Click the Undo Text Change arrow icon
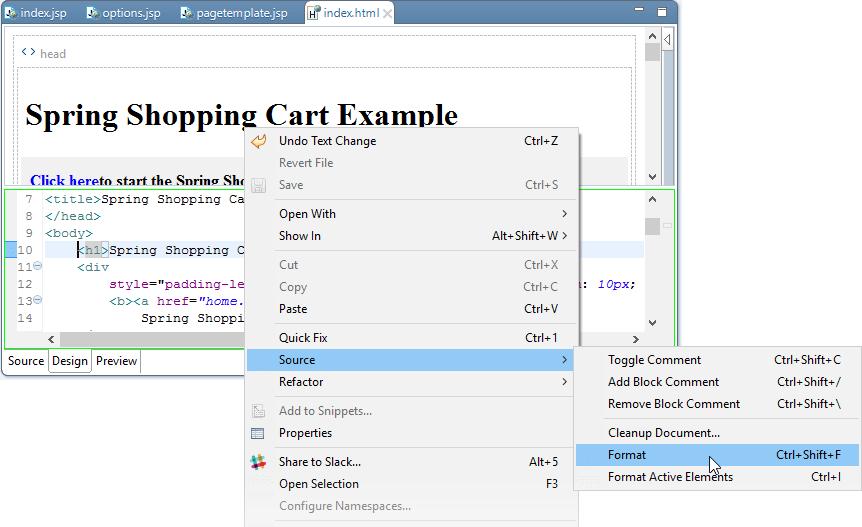 tap(259, 141)
